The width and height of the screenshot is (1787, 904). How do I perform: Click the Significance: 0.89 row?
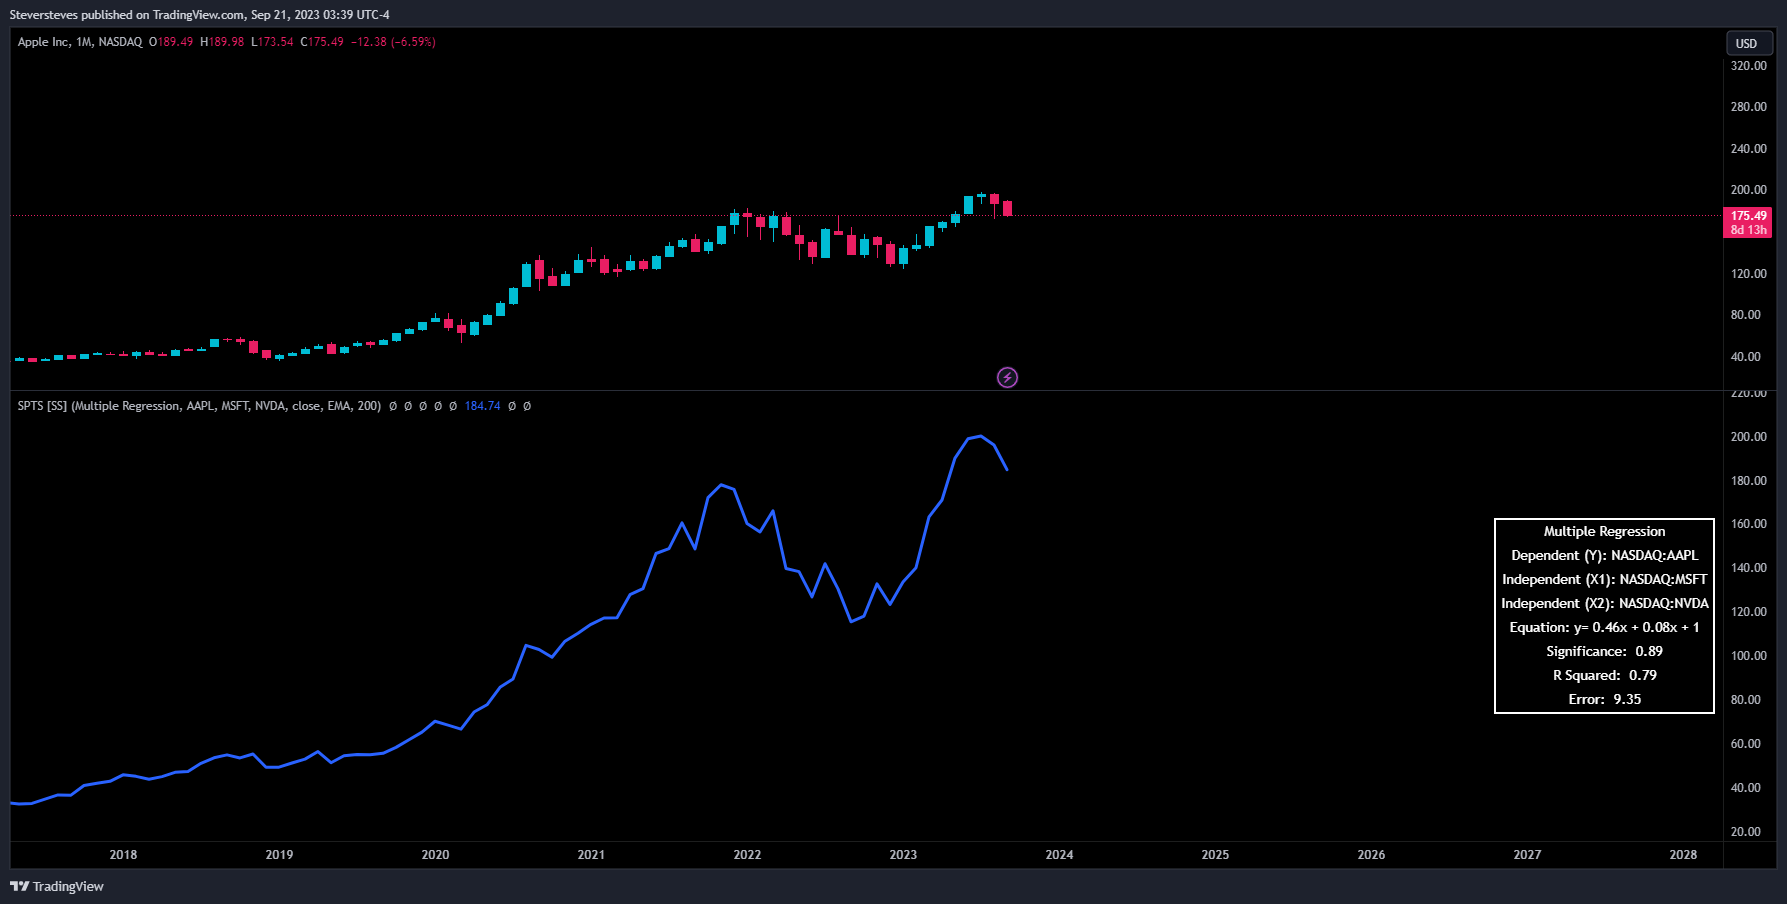1604,651
